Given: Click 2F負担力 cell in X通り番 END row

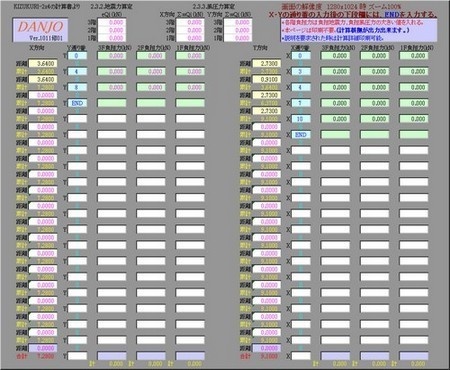Looking at the screenshot, I should pos(375,135).
